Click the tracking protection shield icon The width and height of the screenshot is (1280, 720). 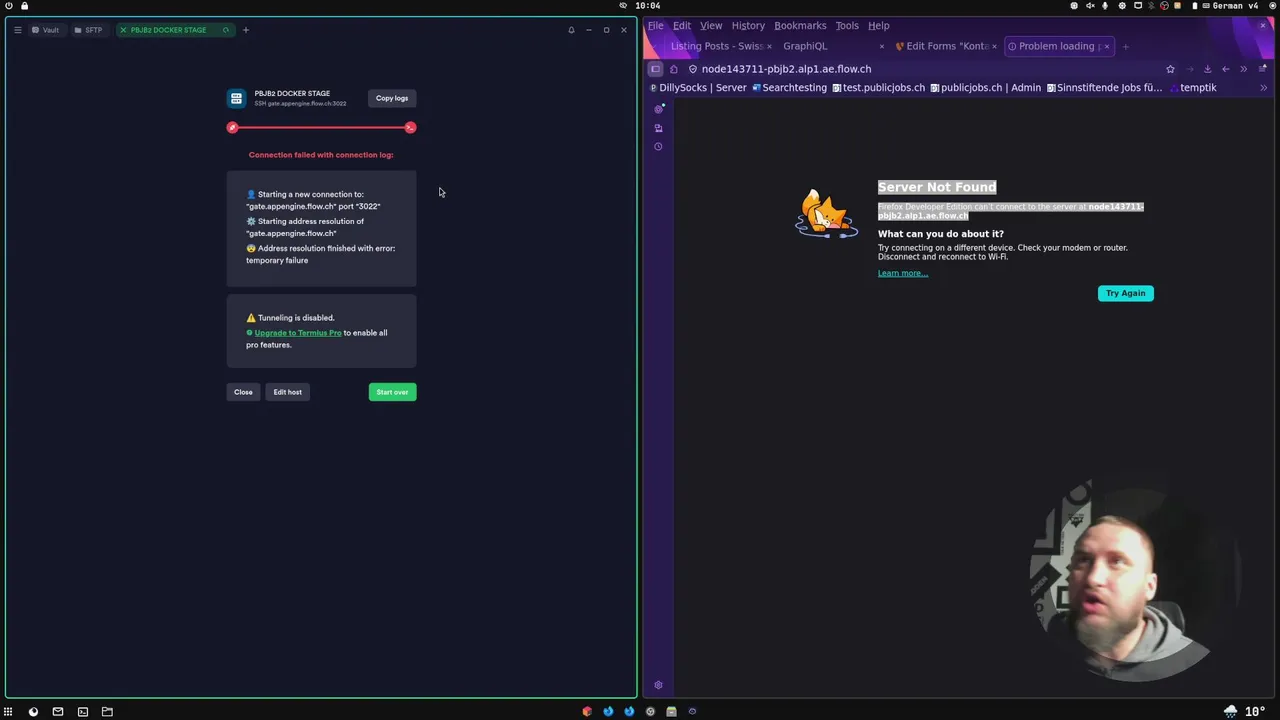tap(693, 69)
